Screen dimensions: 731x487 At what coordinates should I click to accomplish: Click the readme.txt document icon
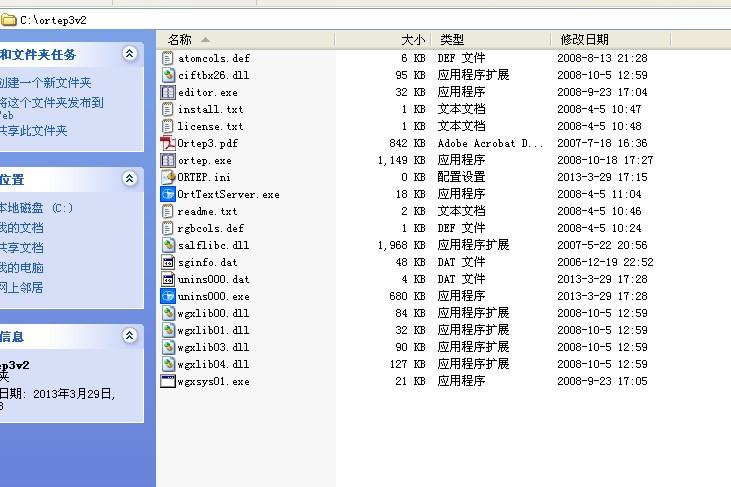pyautogui.click(x=167, y=211)
